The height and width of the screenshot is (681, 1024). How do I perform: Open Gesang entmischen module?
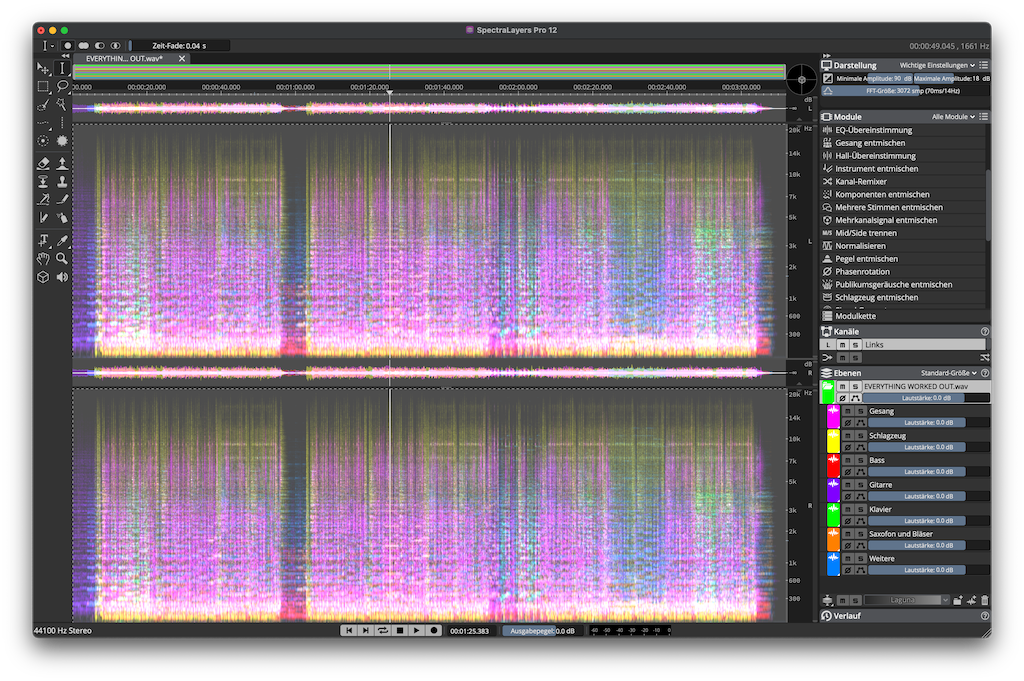point(904,143)
